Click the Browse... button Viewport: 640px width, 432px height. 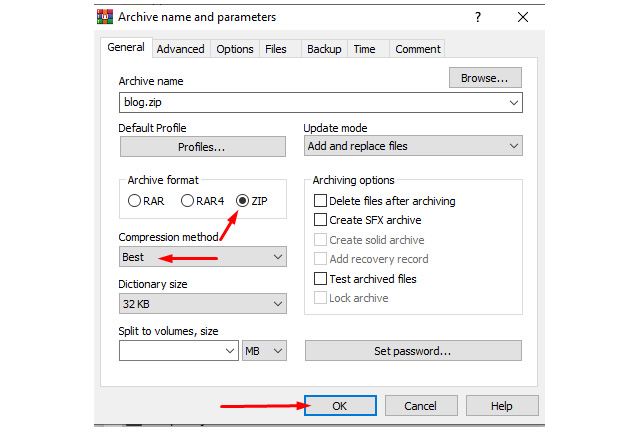click(485, 78)
